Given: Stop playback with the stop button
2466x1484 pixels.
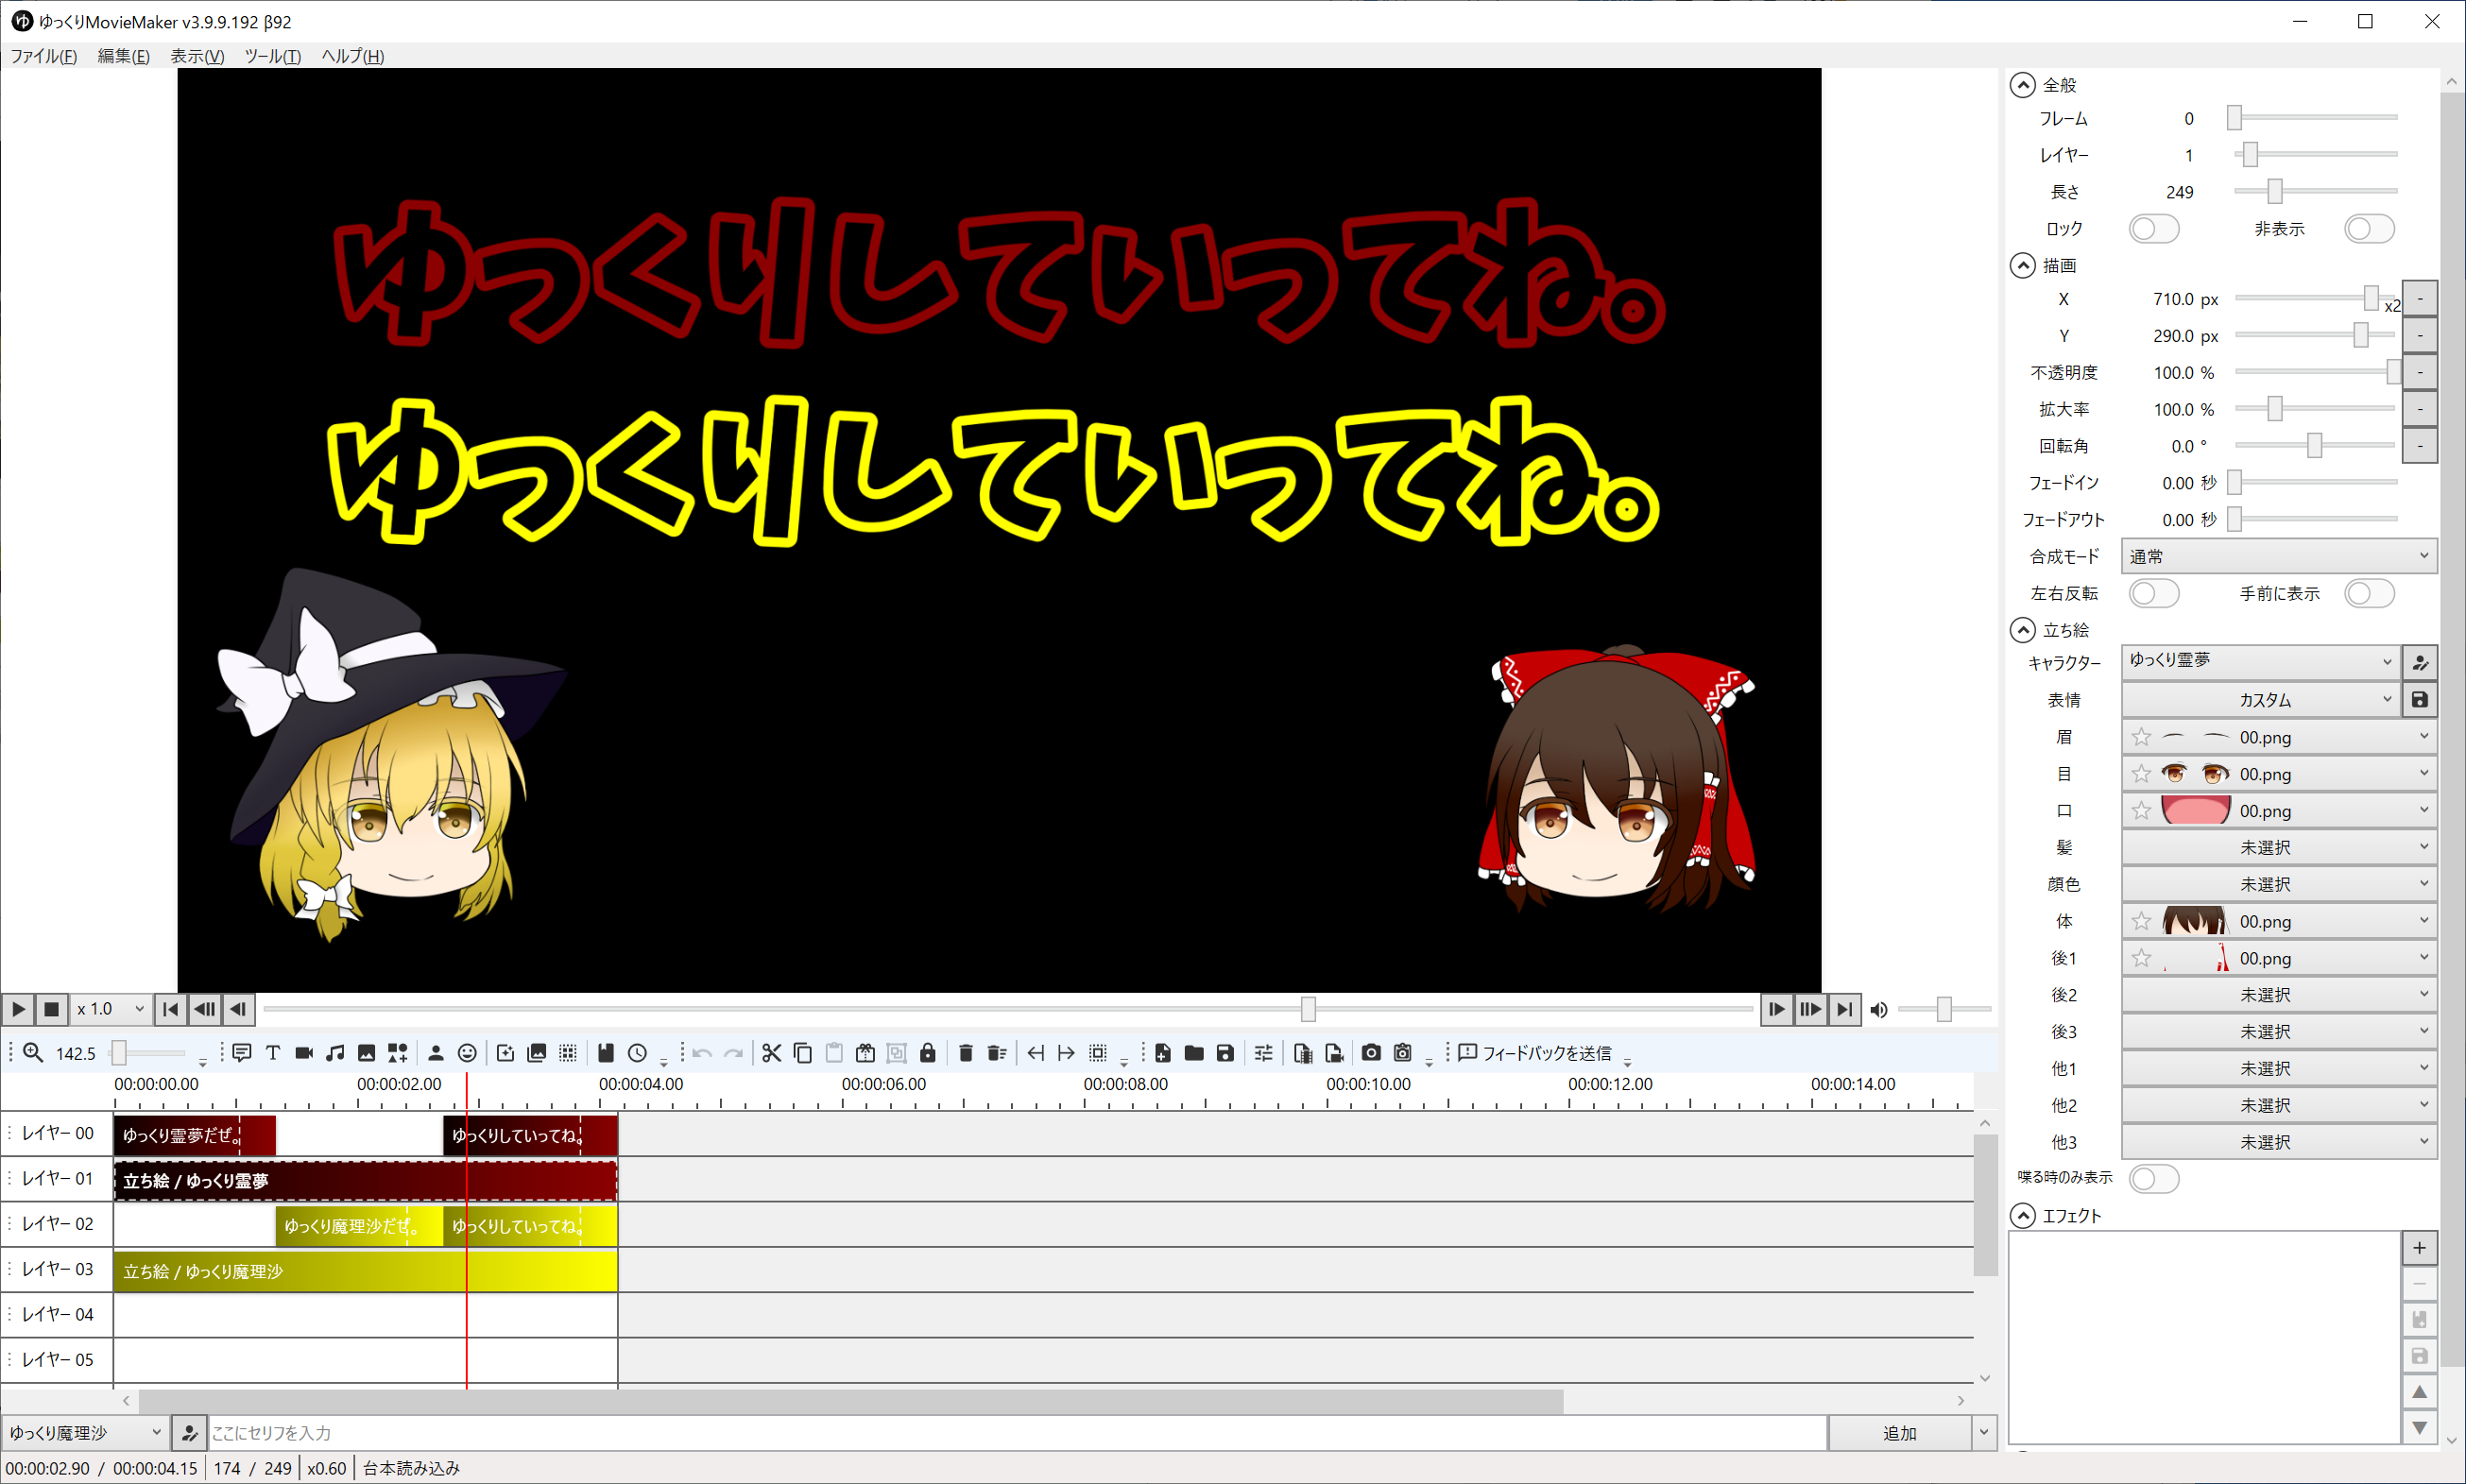Looking at the screenshot, I should (52, 1010).
